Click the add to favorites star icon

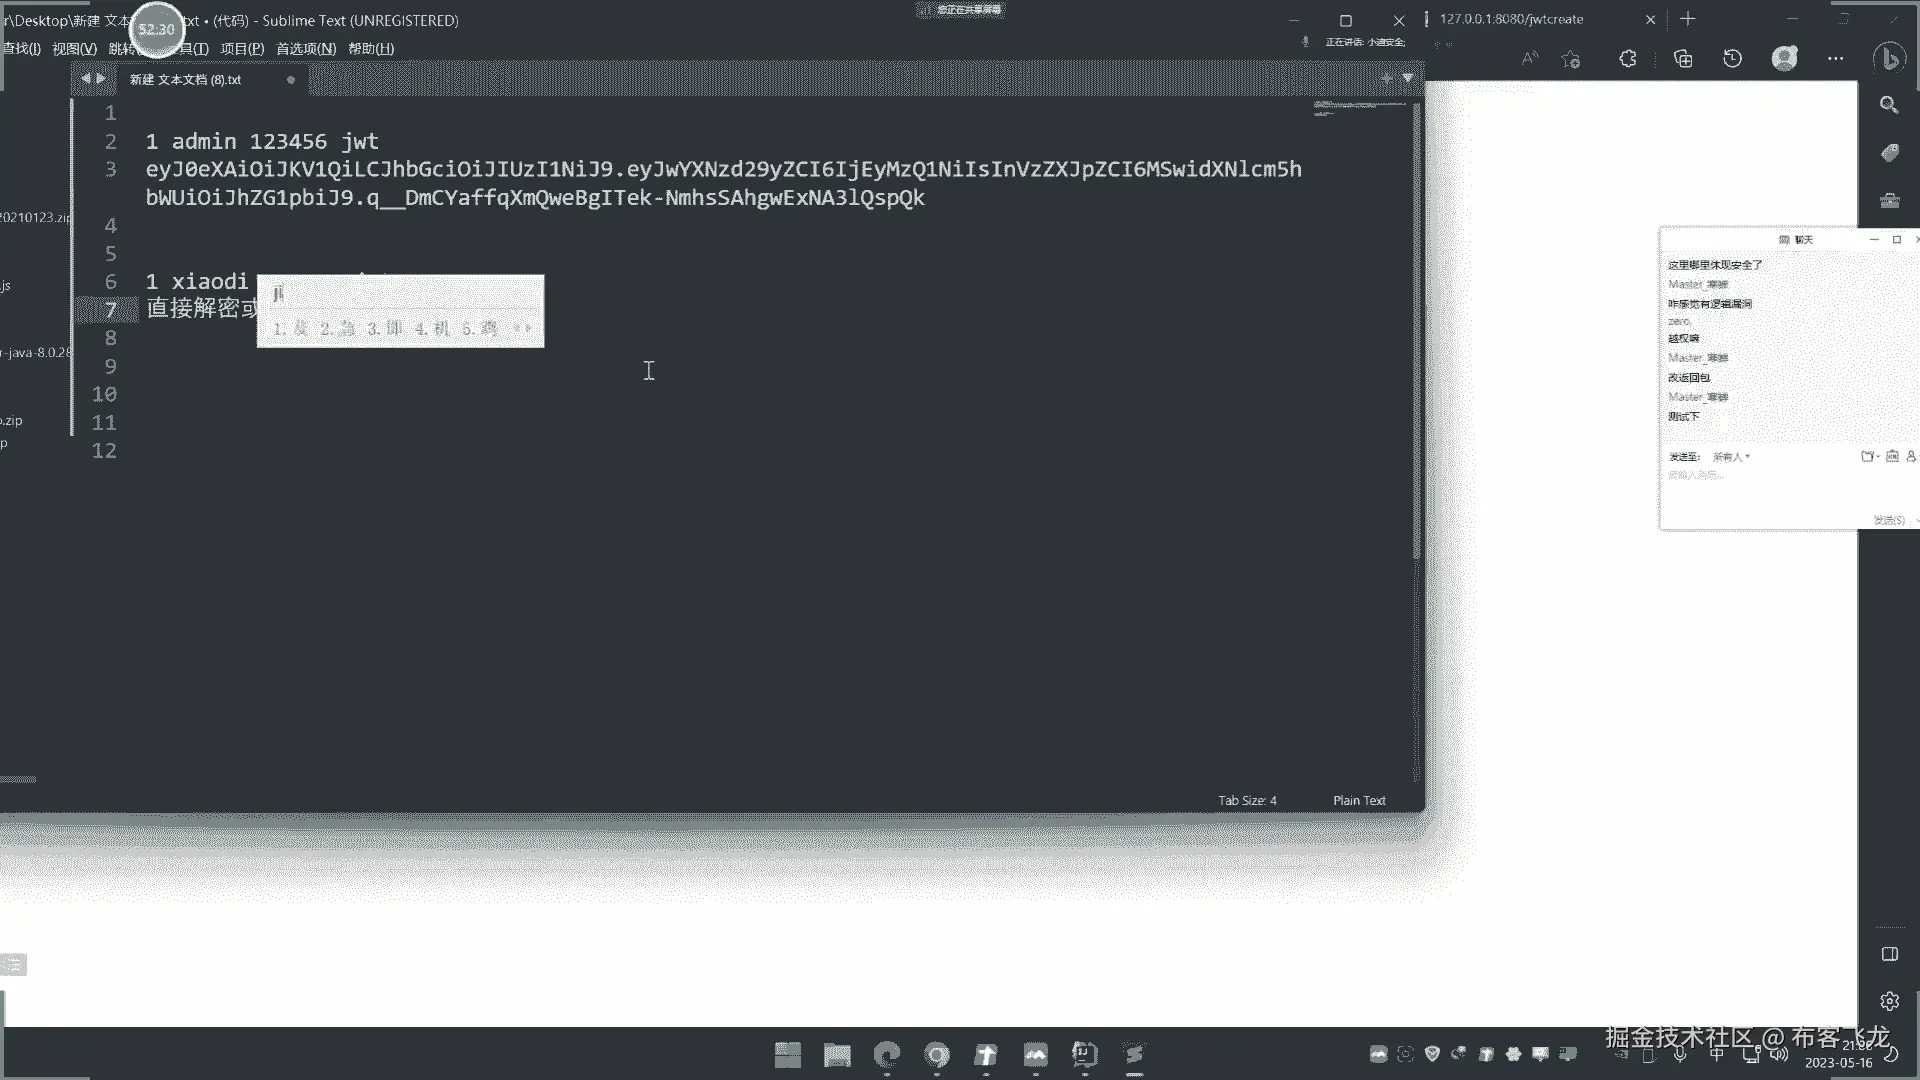point(1571,59)
